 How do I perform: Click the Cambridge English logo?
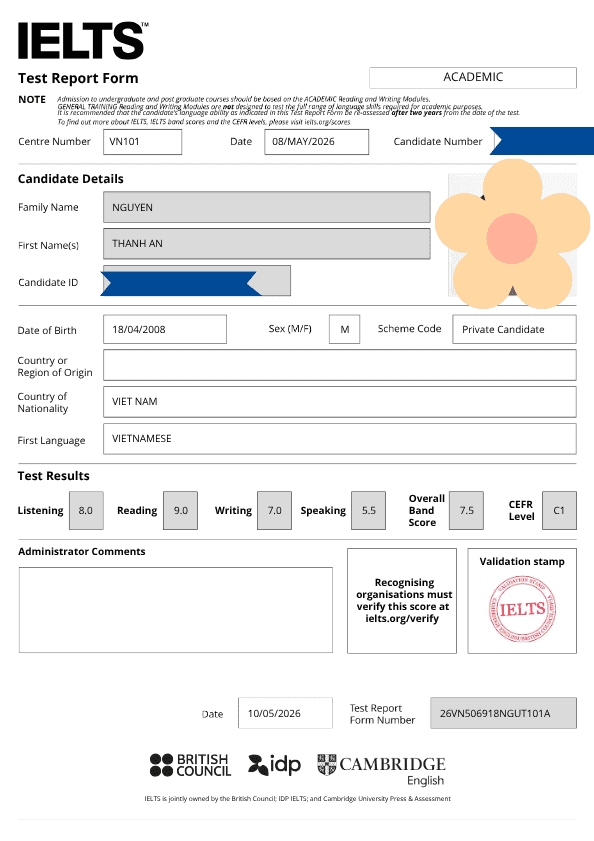382,770
